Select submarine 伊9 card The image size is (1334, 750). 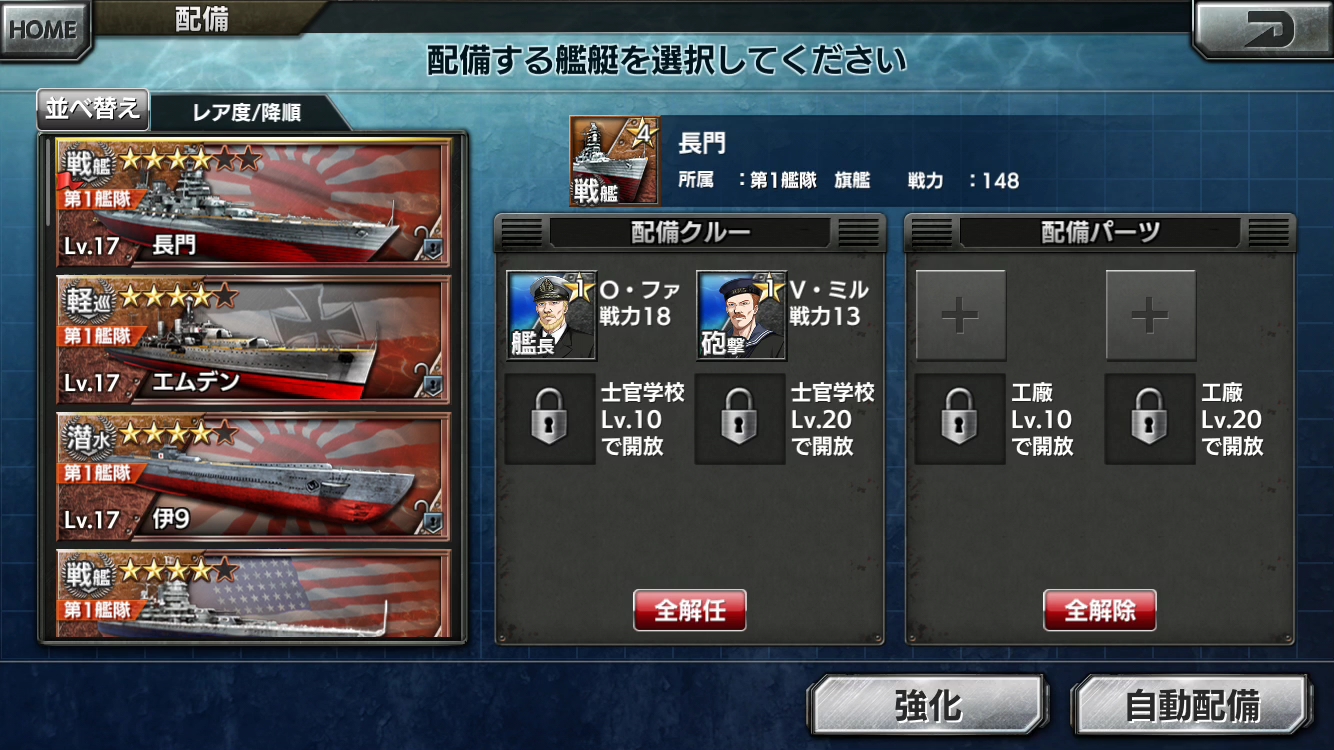pos(253,476)
